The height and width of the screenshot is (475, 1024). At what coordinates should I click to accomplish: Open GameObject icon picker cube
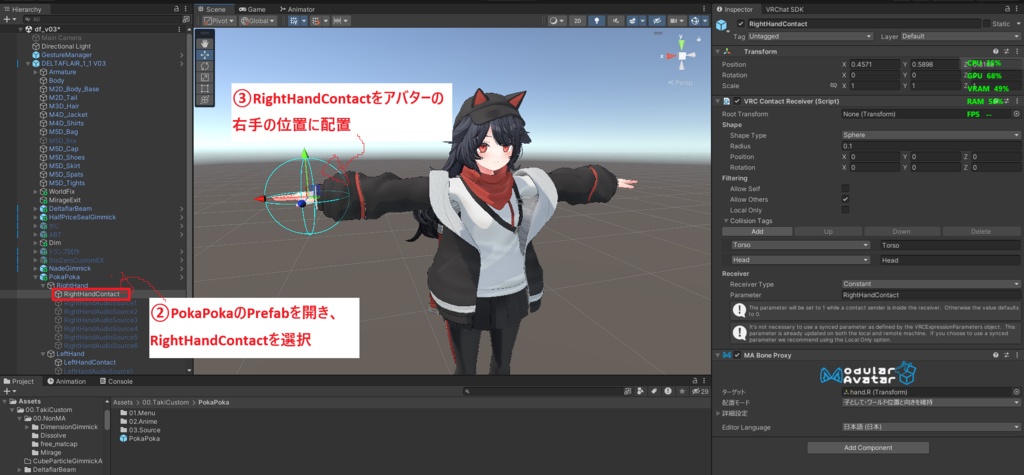(722, 25)
